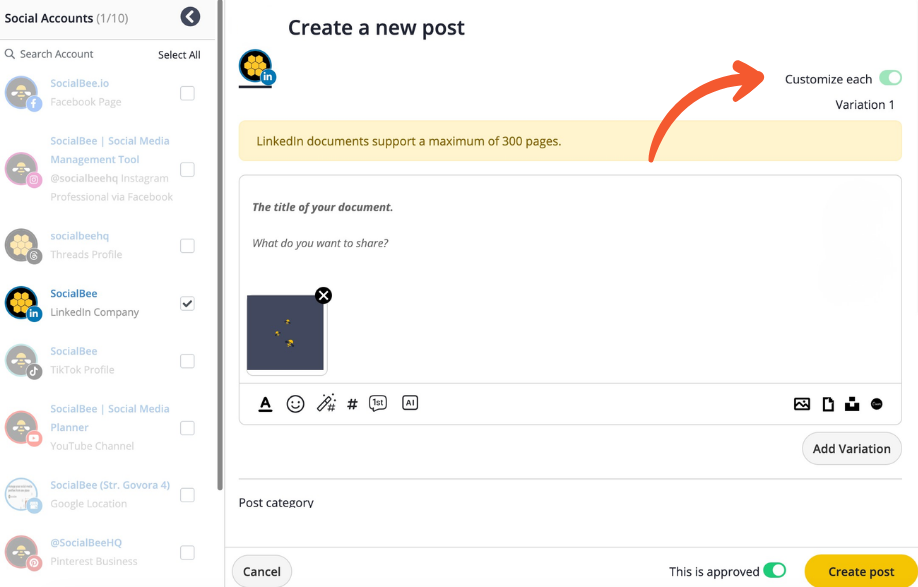918x587 pixels.
Task: Open the Unsplash image picker icon
Action: (852, 404)
